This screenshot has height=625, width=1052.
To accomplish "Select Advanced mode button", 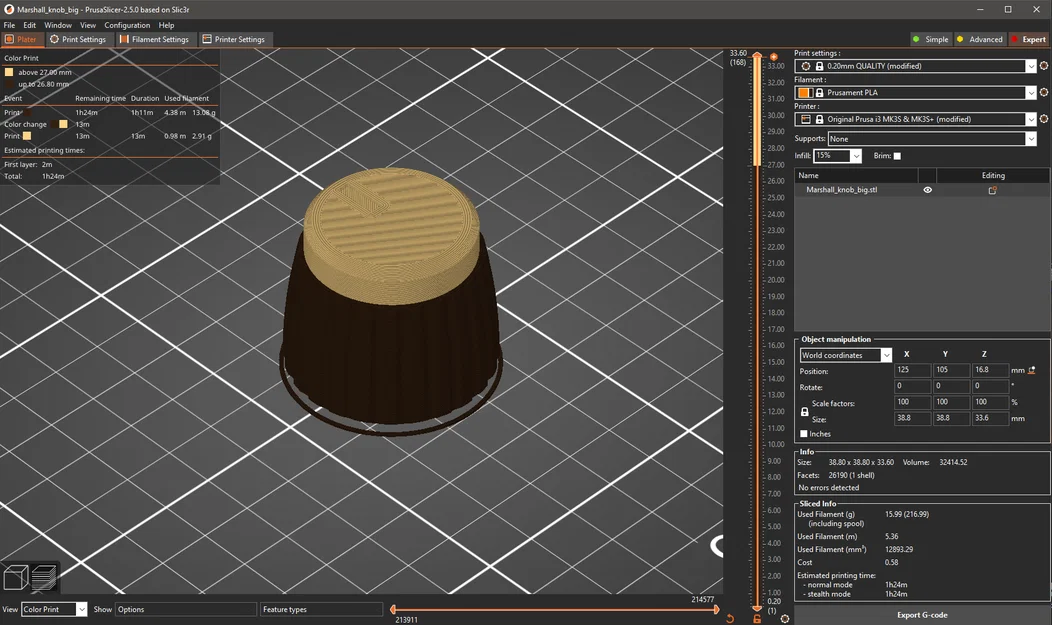I will pos(979,40).
